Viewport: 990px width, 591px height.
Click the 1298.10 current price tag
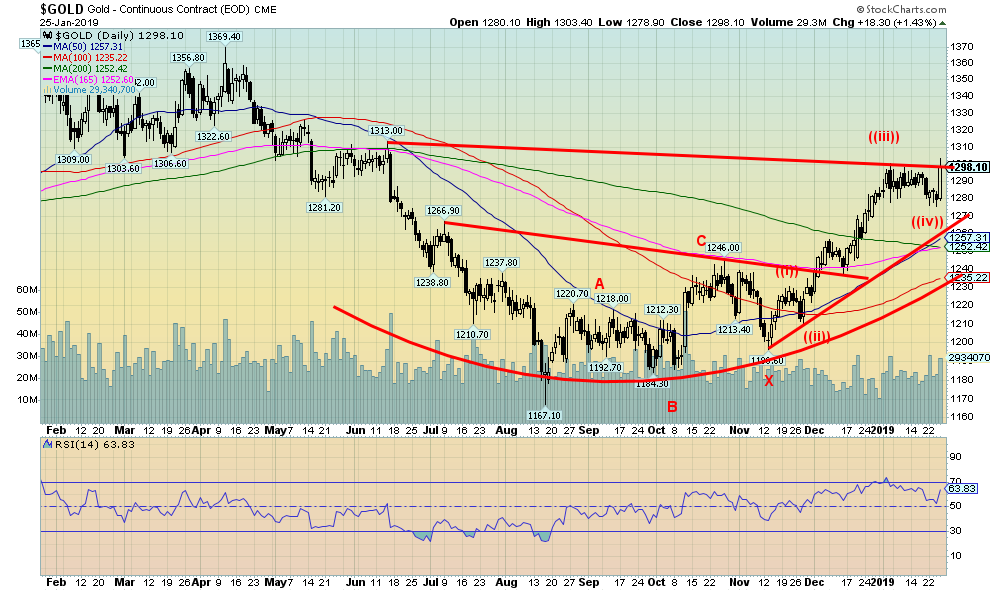coord(966,167)
